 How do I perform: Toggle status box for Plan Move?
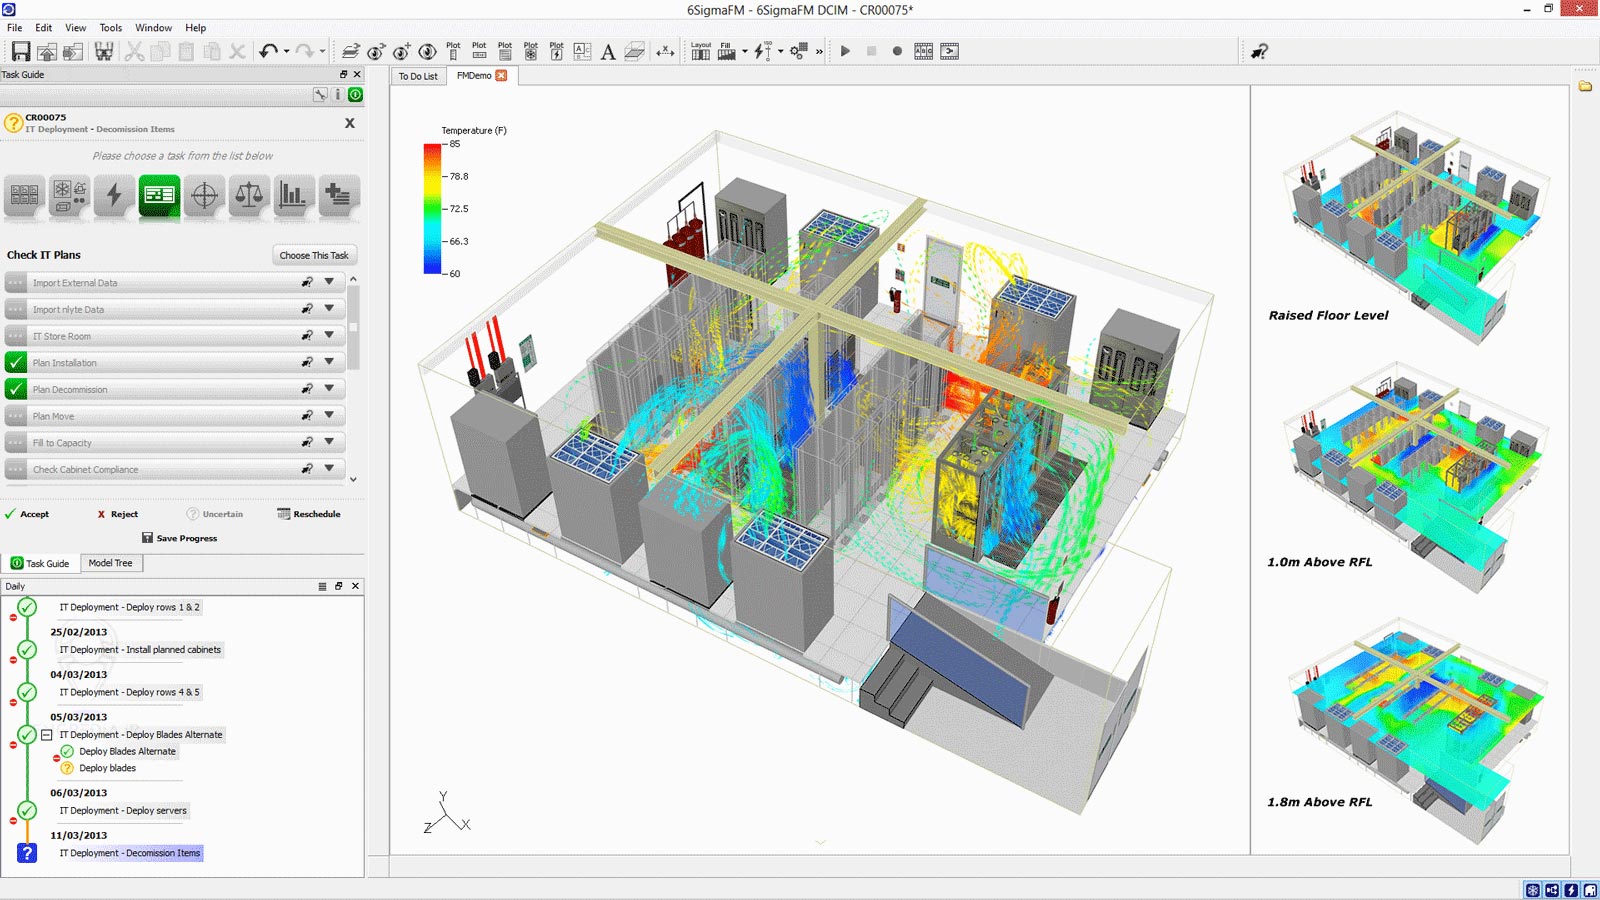pos(16,416)
